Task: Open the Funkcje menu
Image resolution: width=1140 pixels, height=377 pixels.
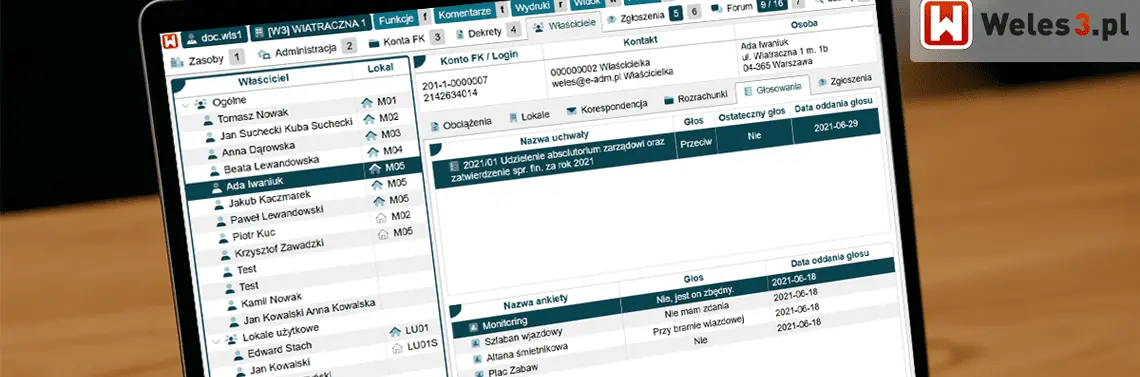Action: click(396, 19)
